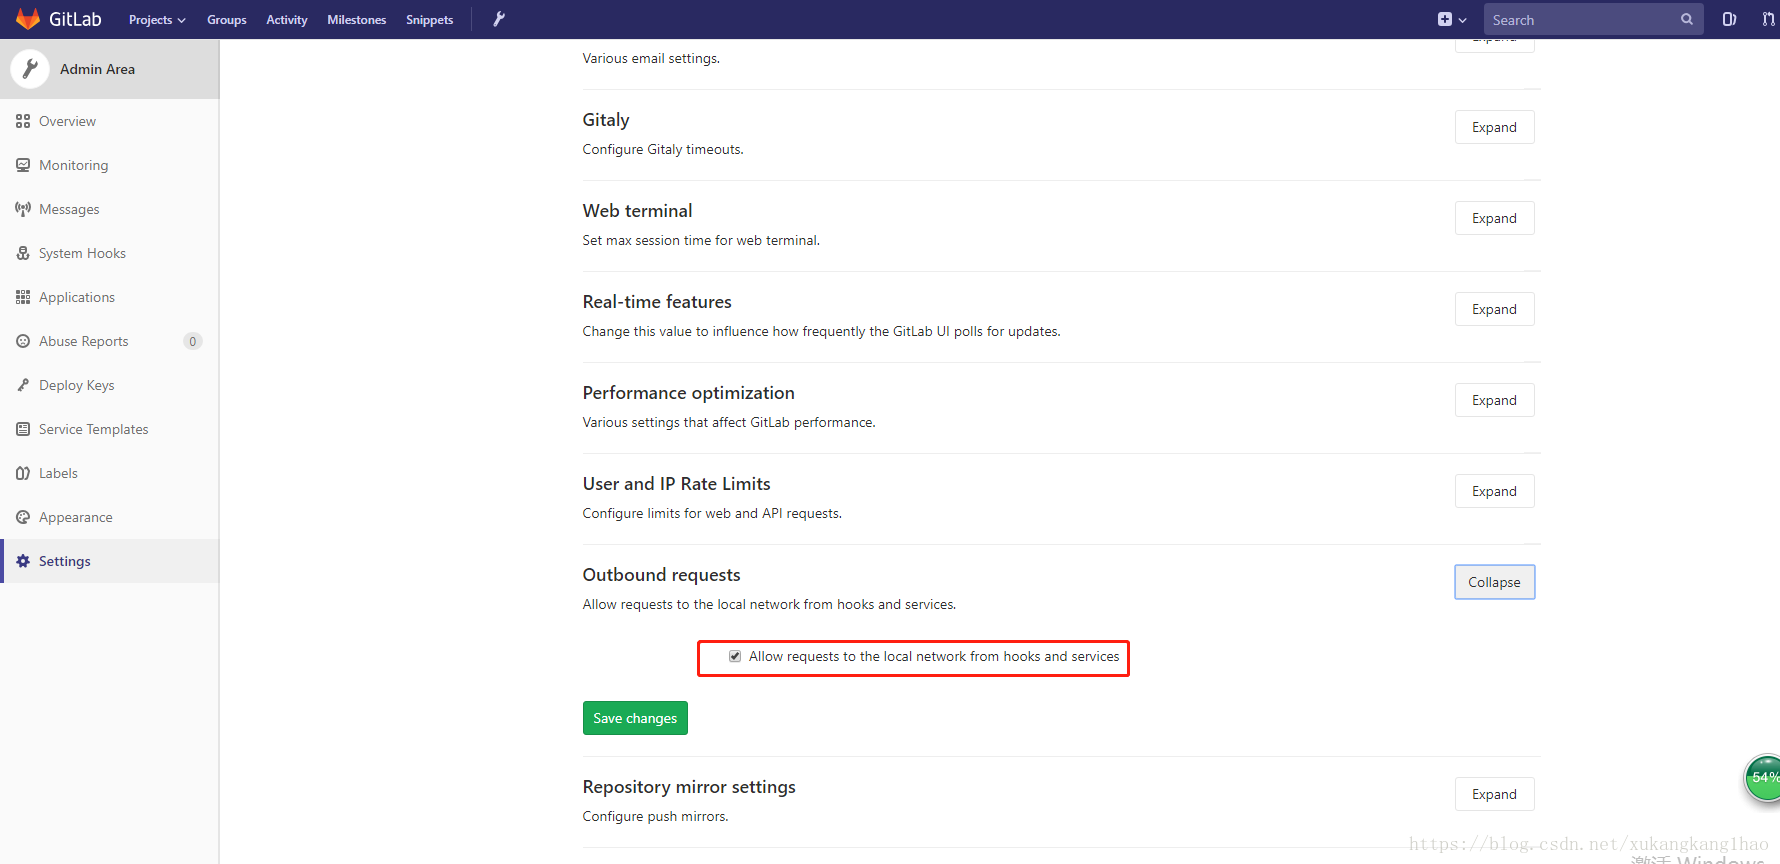The width and height of the screenshot is (1780, 864).
Task: Expand User and IP Rate Limits
Action: pos(1494,491)
